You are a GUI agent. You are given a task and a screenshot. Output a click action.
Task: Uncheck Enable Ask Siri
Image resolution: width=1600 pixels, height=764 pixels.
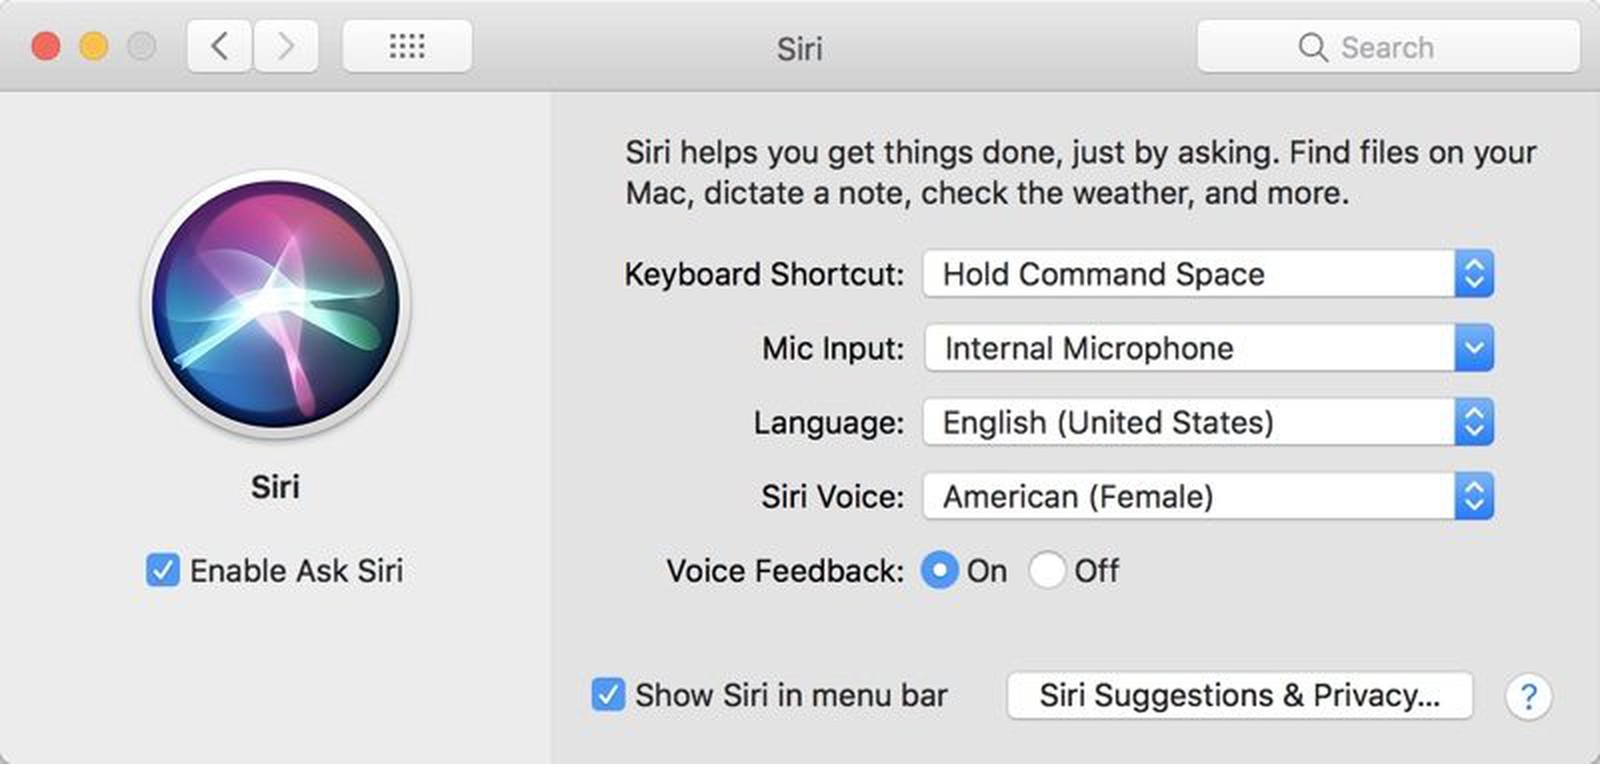(x=164, y=571)
